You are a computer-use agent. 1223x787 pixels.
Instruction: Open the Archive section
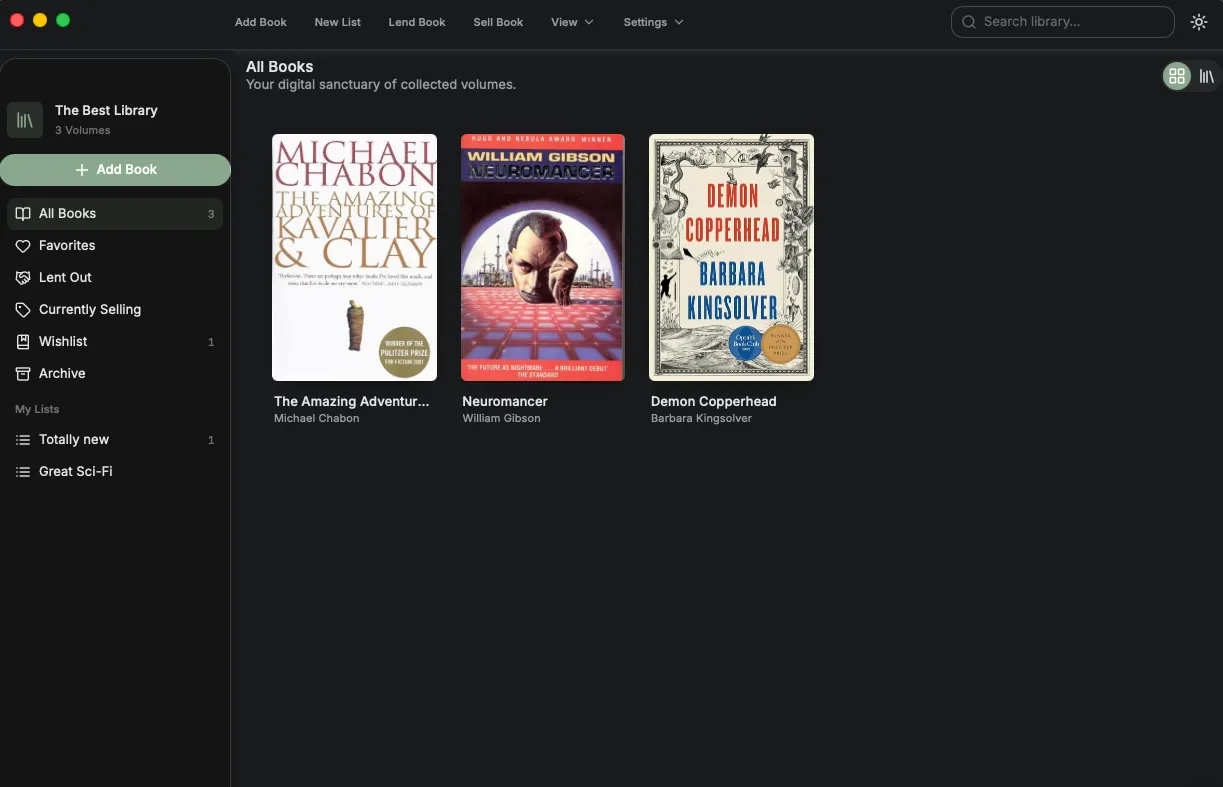pos(115,374)
